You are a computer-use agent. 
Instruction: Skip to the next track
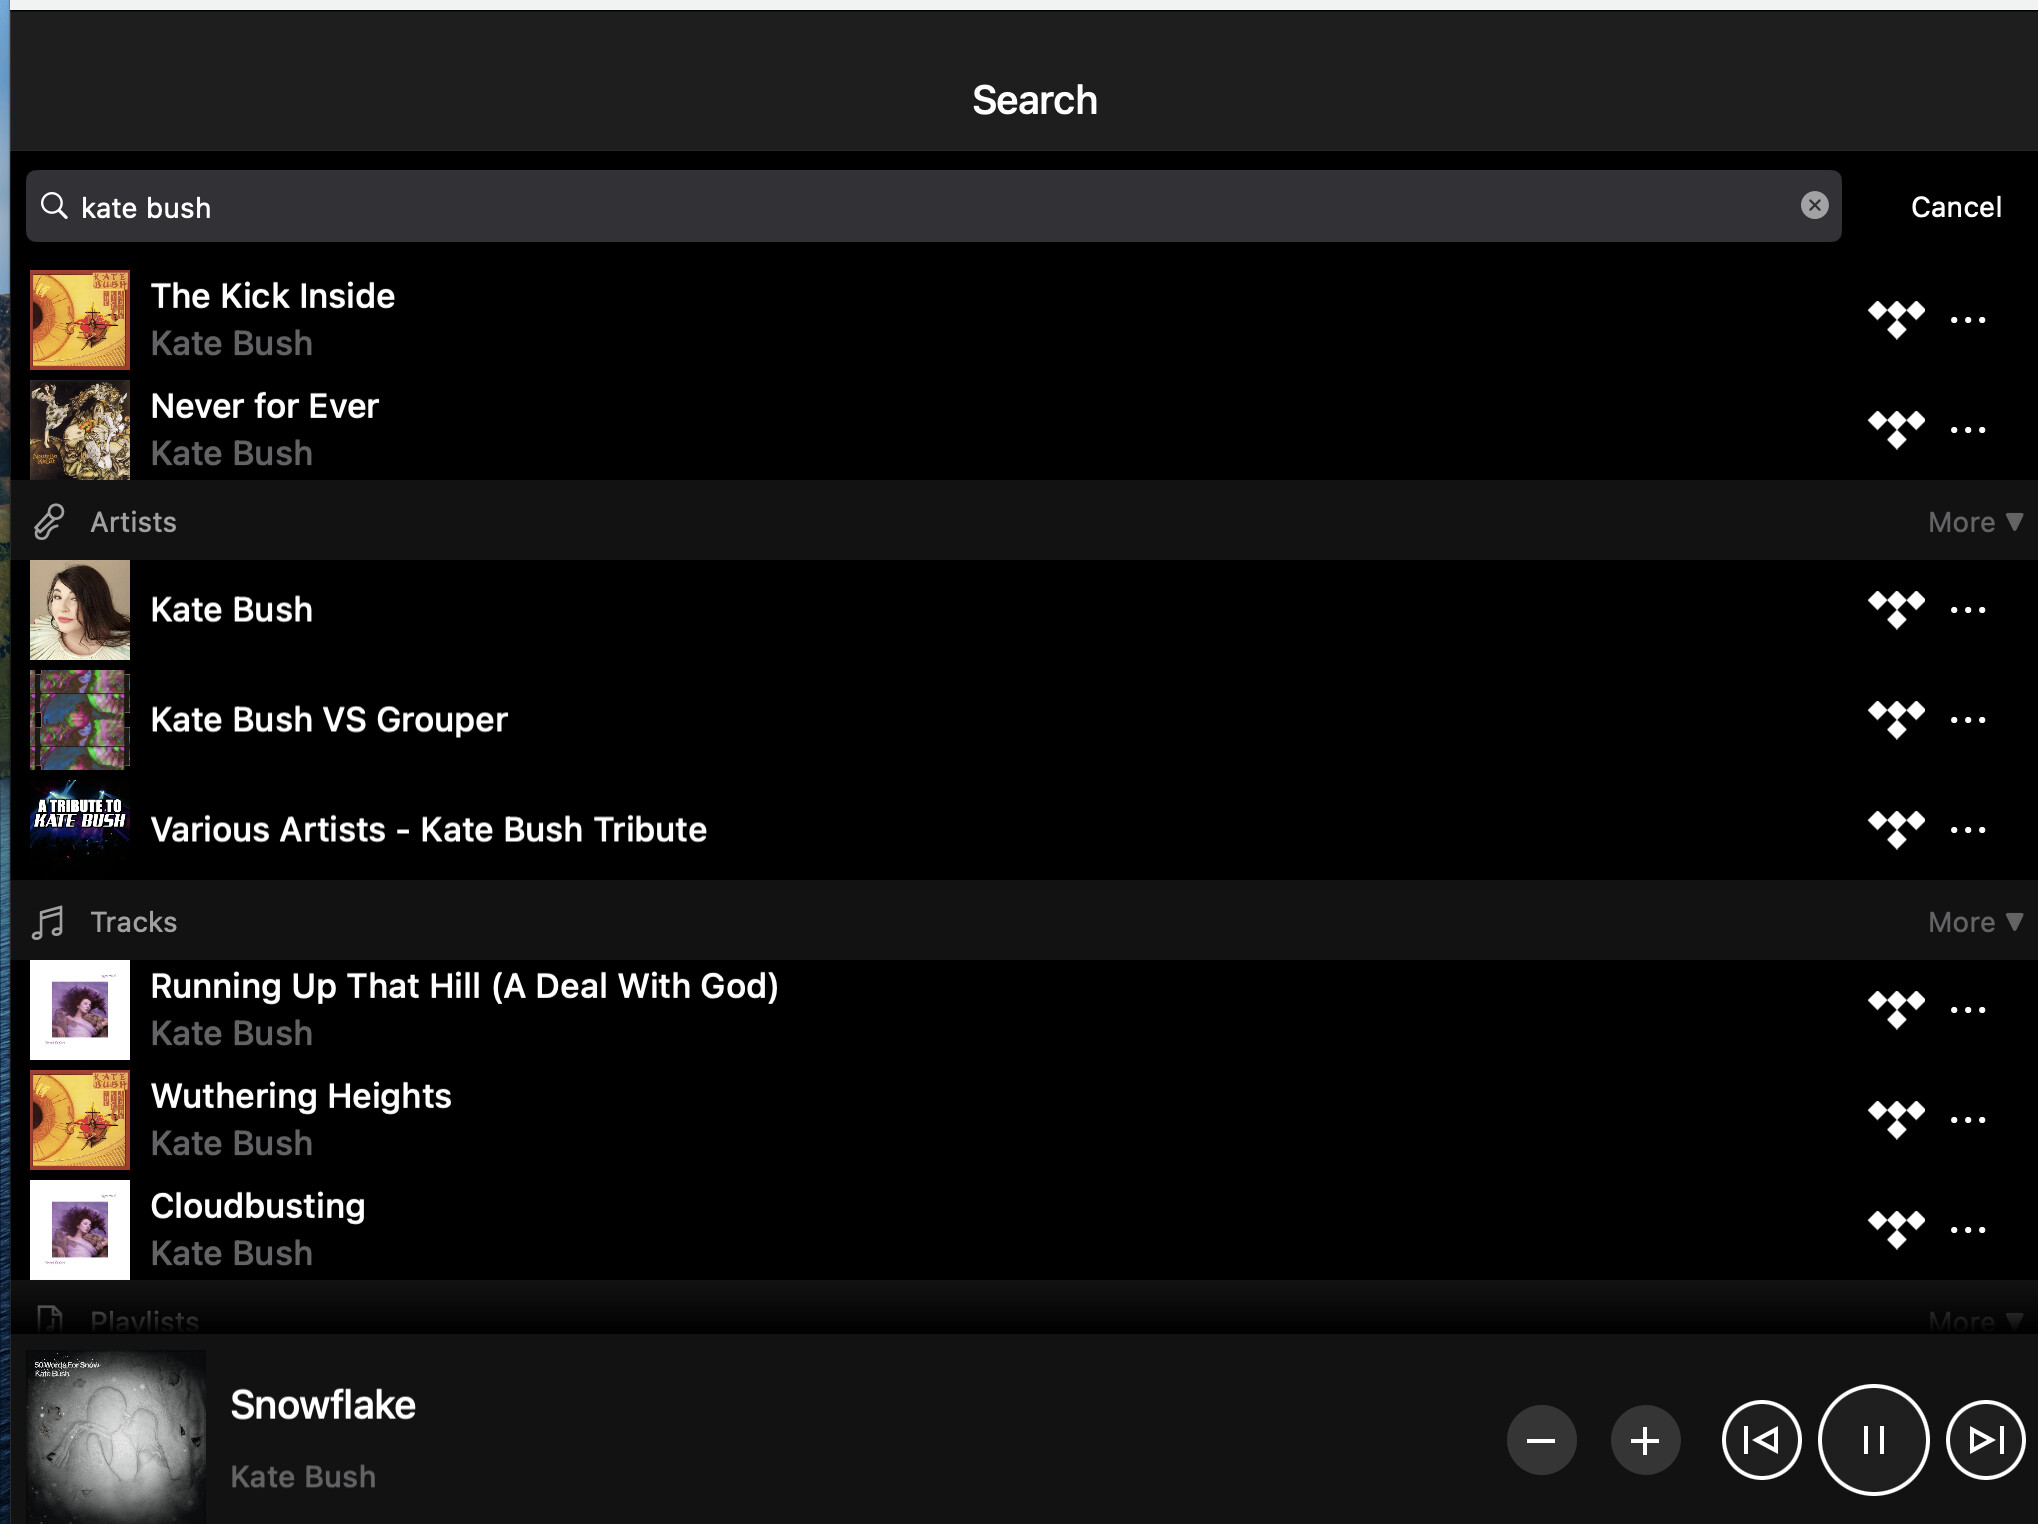[1985, 1440]
